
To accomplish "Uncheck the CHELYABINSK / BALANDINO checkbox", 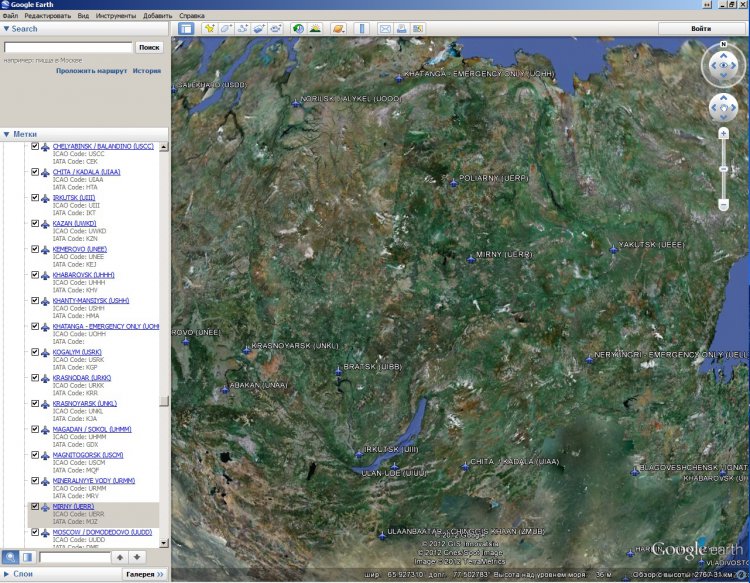I will tap(35, 146).
